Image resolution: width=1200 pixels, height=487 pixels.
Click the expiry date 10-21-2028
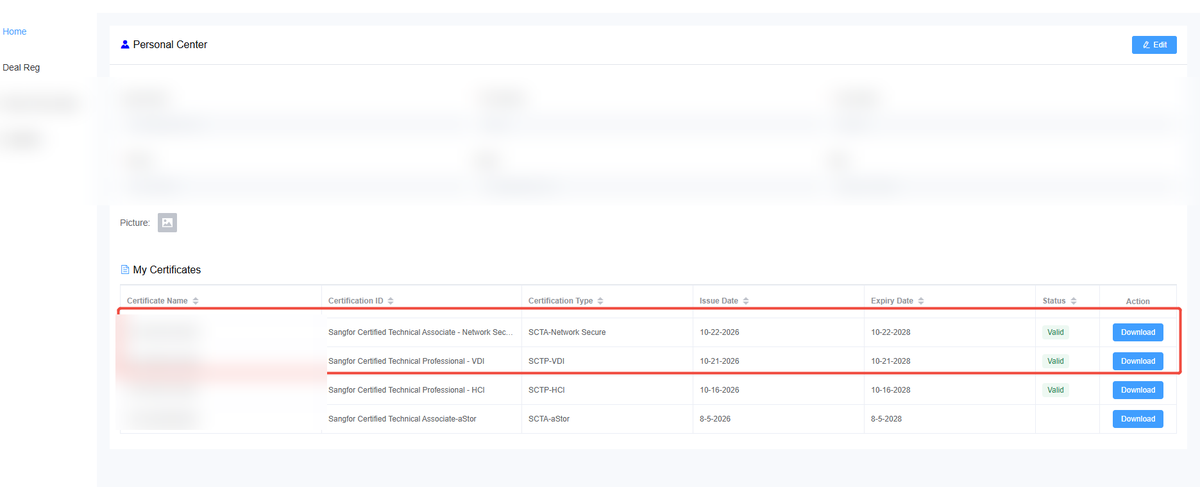pyautogui.click(x=891, y=361)
